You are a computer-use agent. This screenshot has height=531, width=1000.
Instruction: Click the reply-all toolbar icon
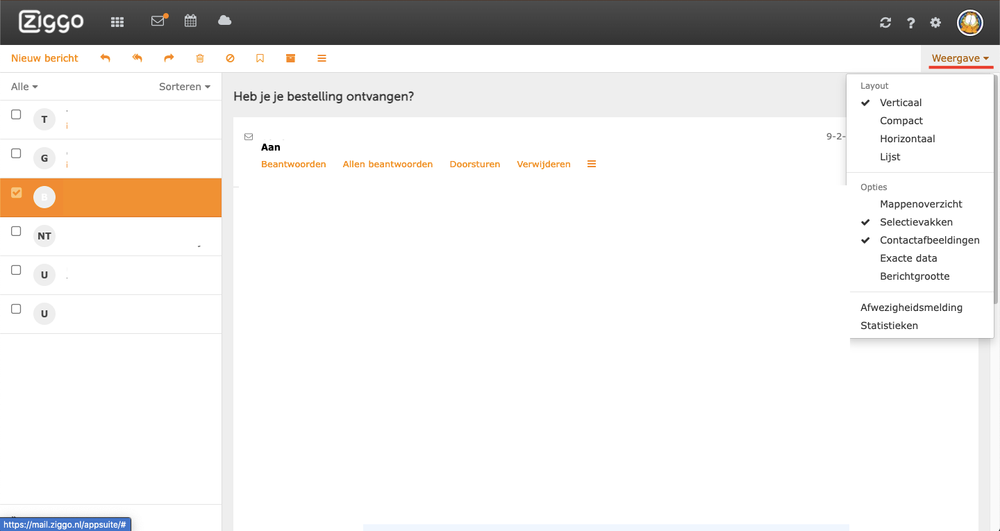[x=137, y=58]
